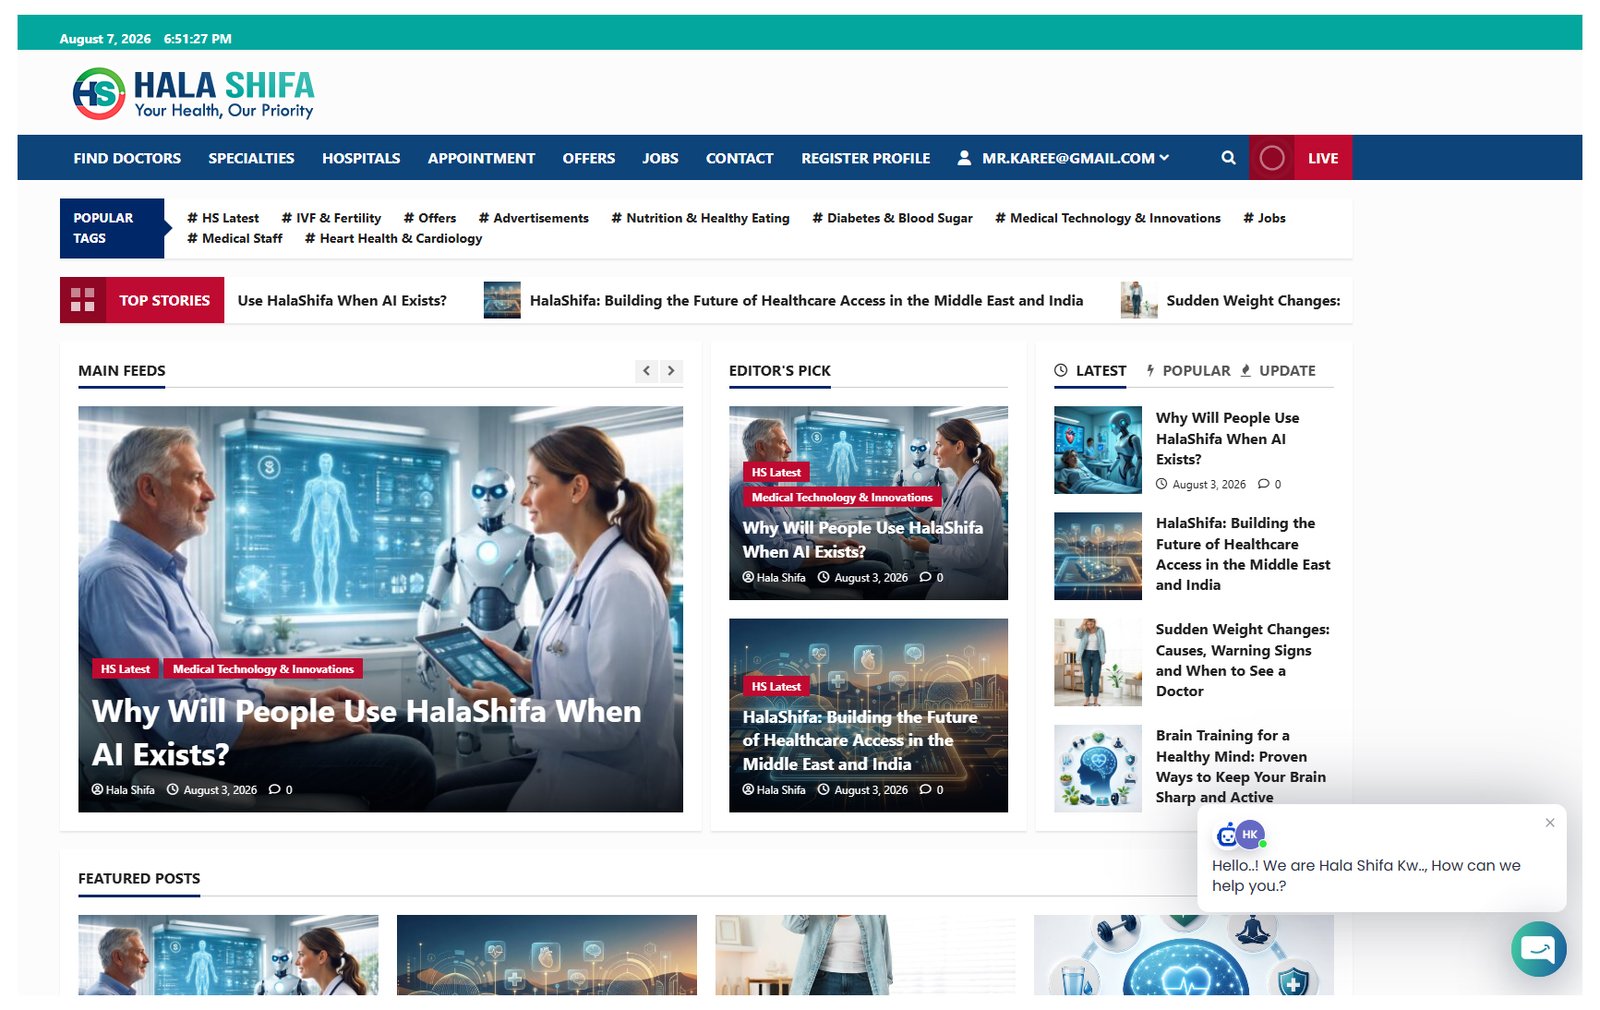Image resolution: width=1600 pixels, height=1010 pixels.
Task: Open Sudden Weight Changes top story
Action: tap(1253, 300)
